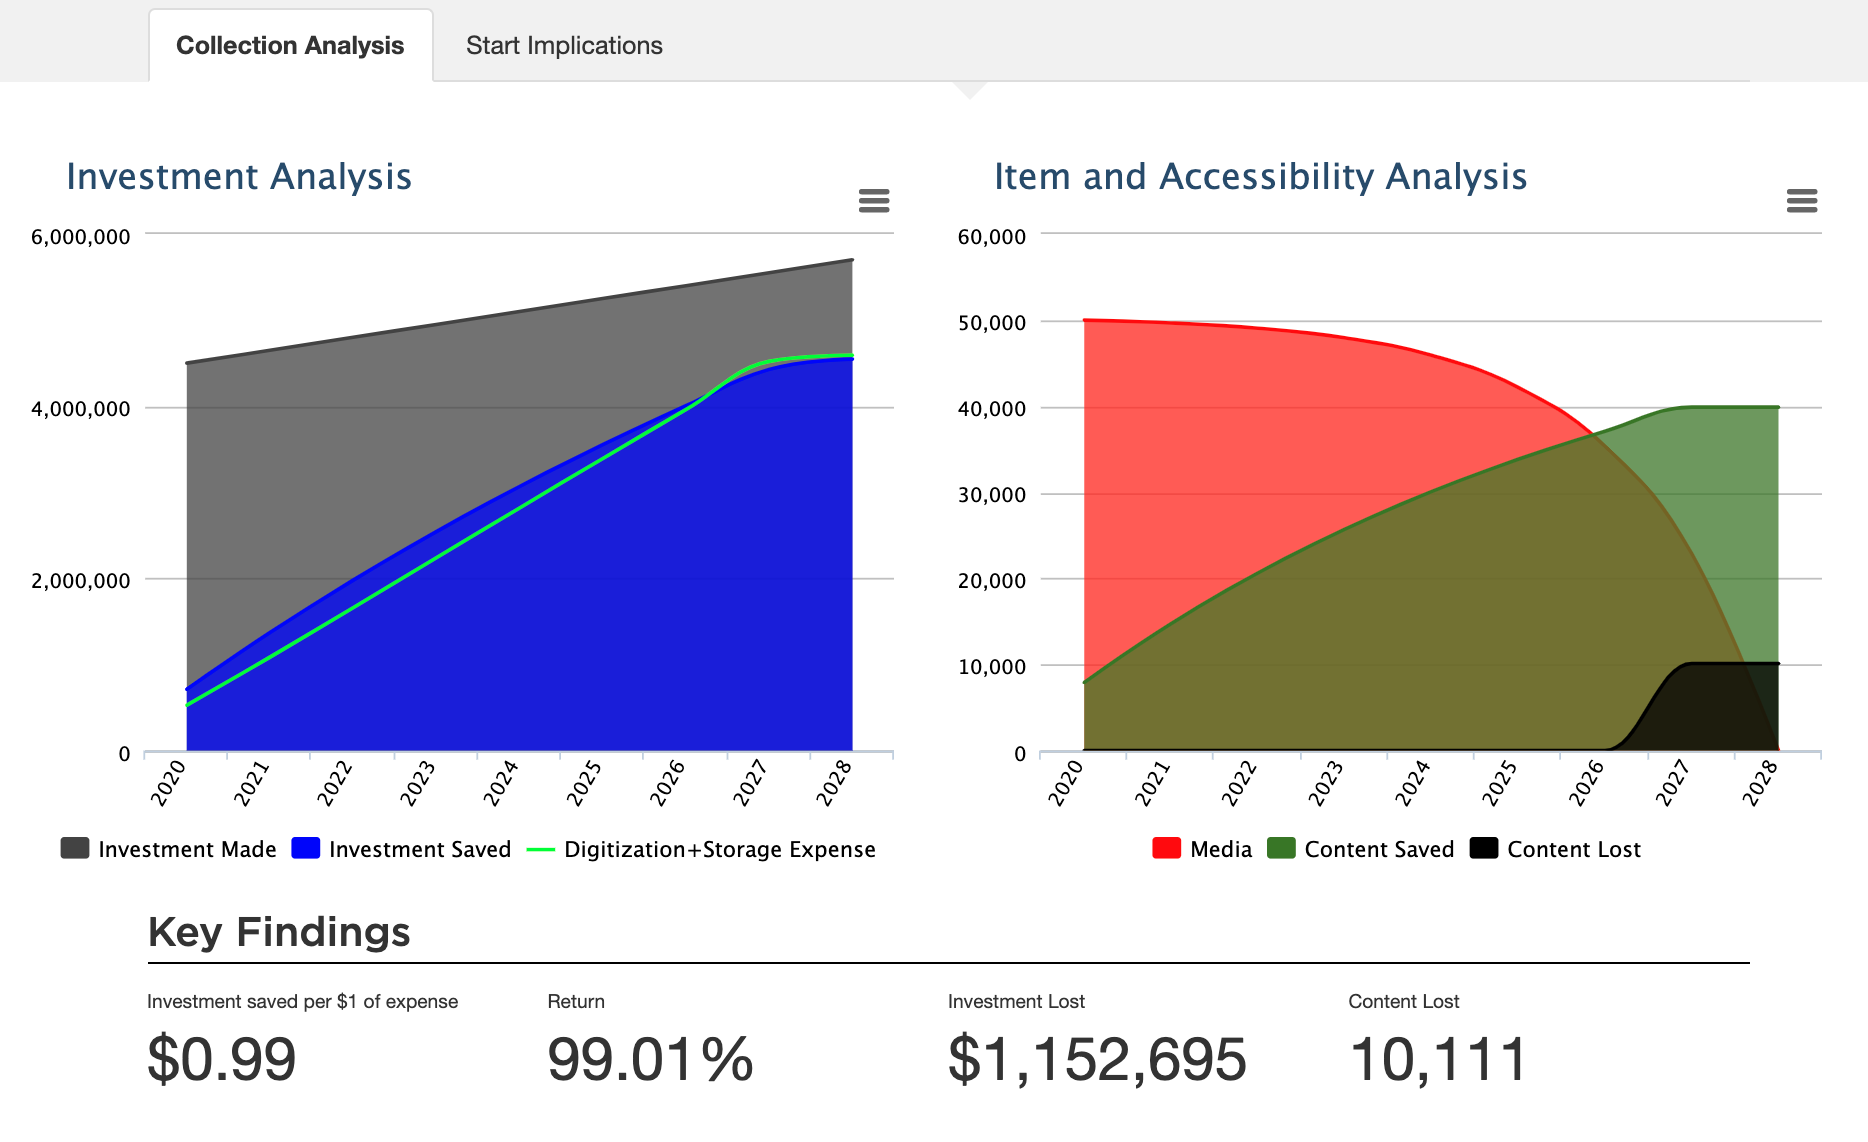Click the black Content Lost color swatch

click(x=1484, y=848)
